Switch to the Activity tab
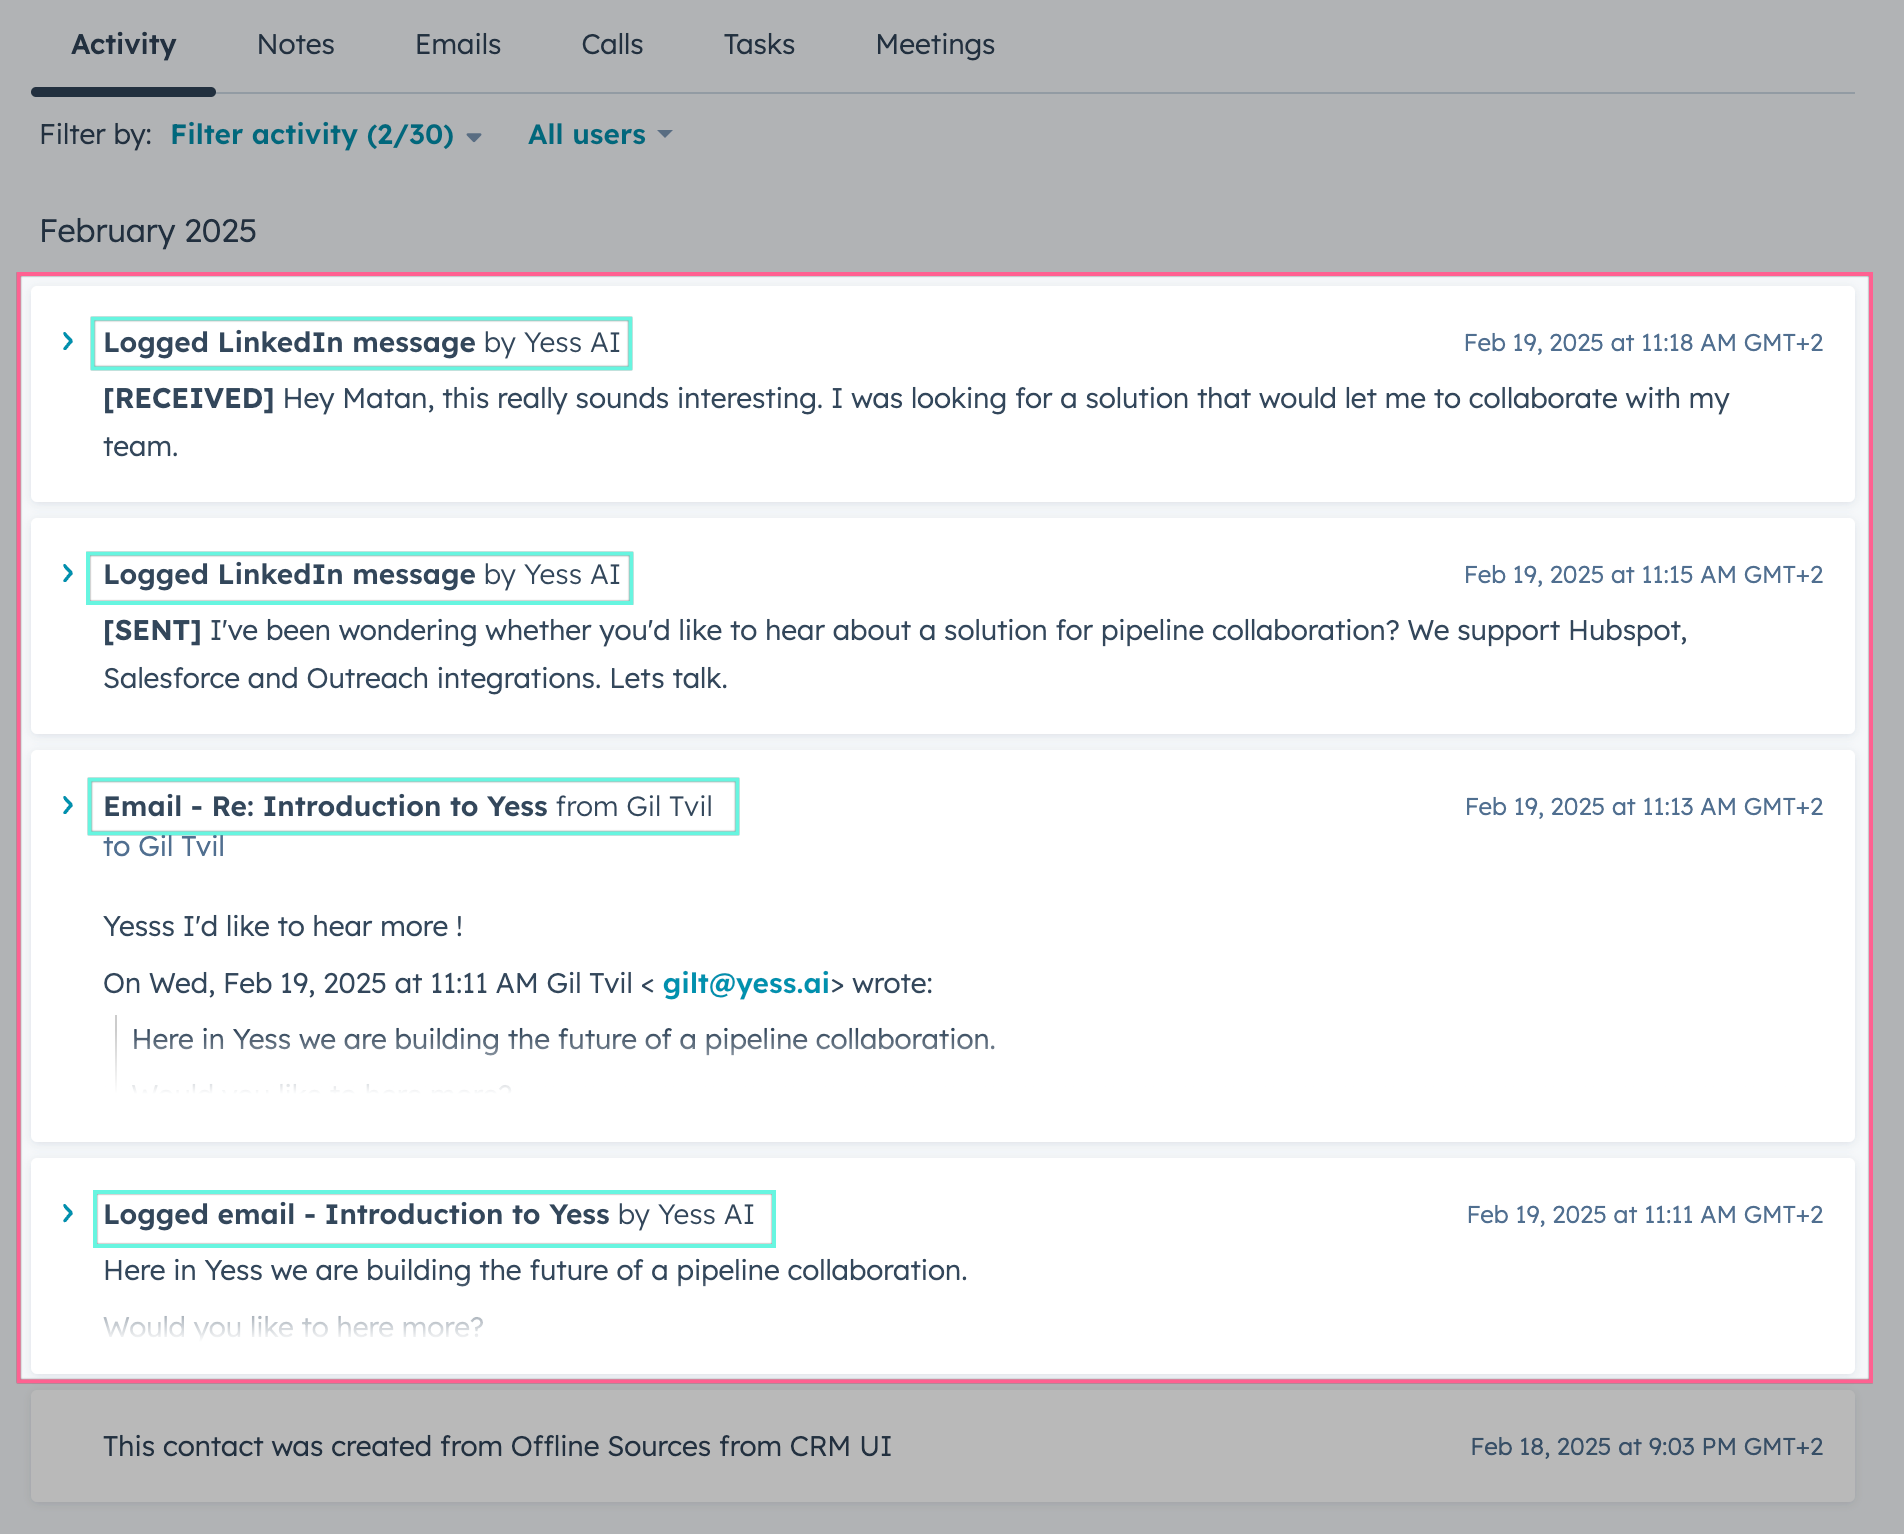1904x1534 pixels. 123,45
